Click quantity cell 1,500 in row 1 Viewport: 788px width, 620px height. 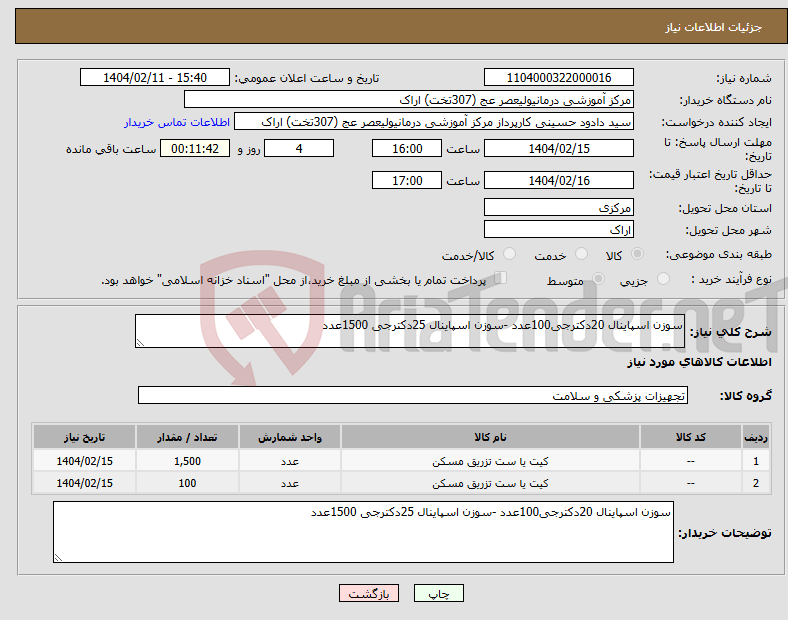[x=187, y=461]
